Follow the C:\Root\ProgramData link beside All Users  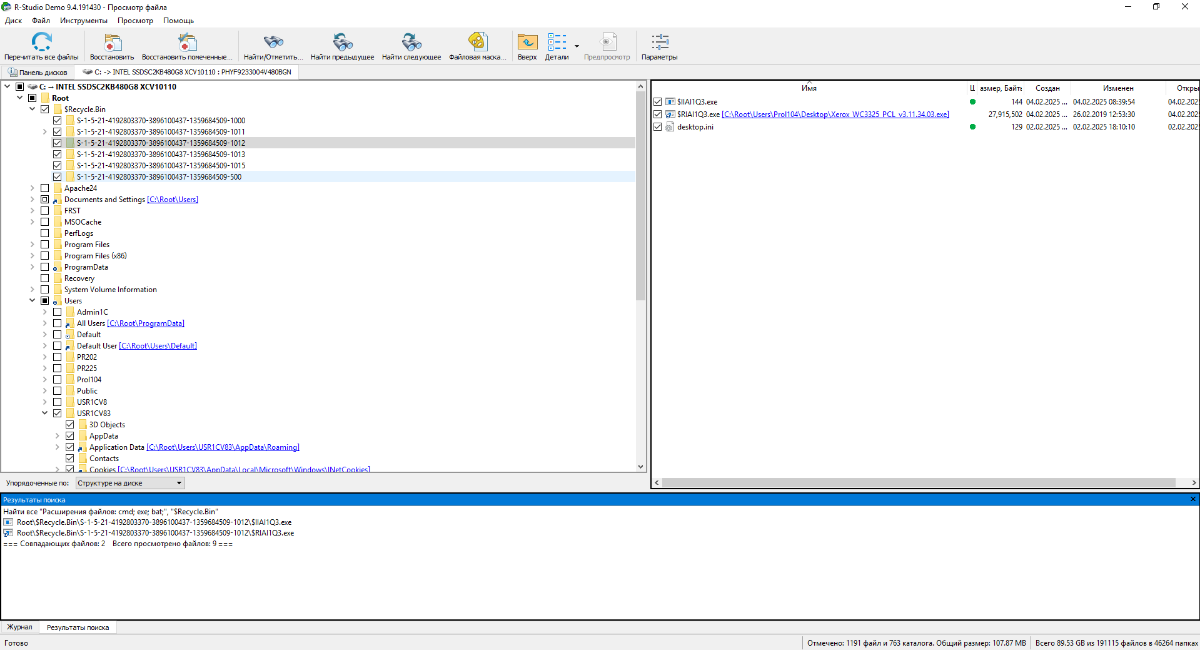pos(146,323)
